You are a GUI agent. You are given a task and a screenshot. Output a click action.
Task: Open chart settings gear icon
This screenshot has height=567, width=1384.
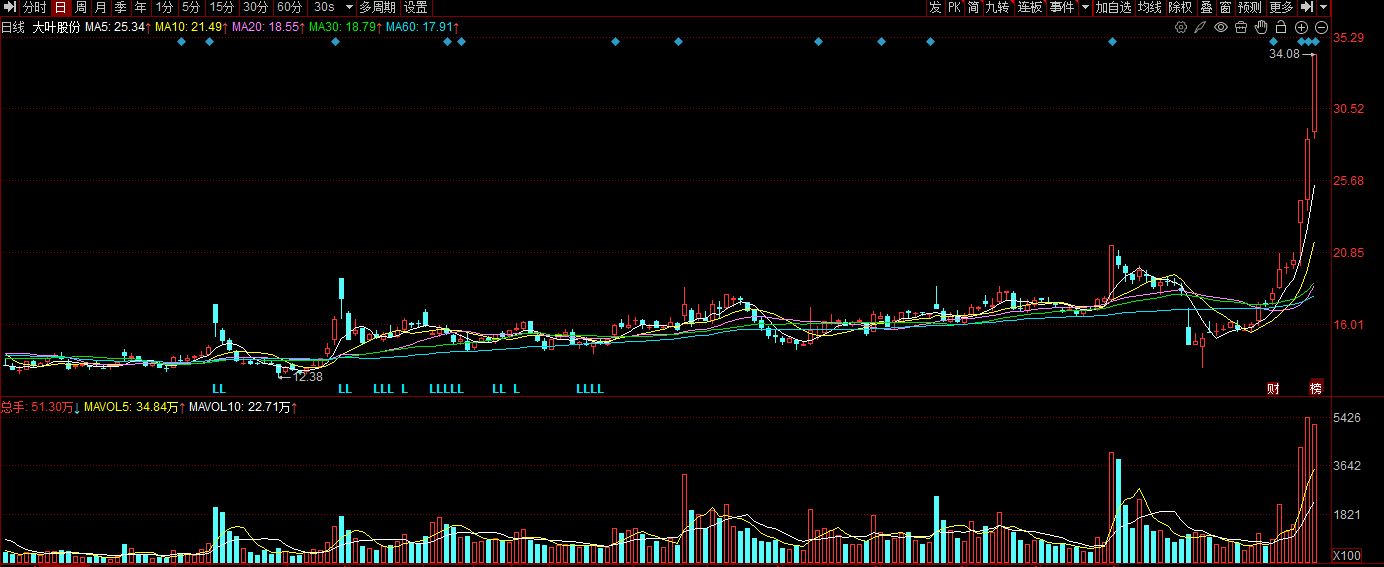click(1181, 27)
